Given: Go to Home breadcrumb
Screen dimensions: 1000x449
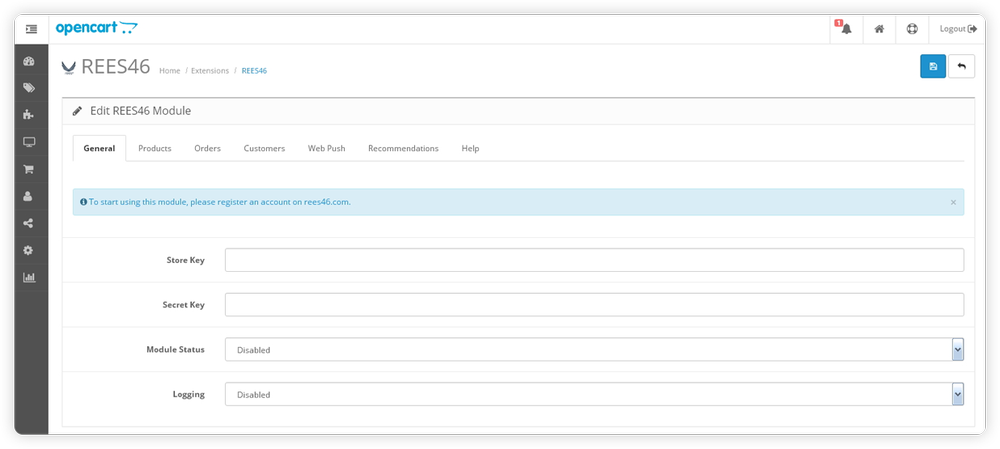Looking at the screenshot, I should [x=170, y=71].
